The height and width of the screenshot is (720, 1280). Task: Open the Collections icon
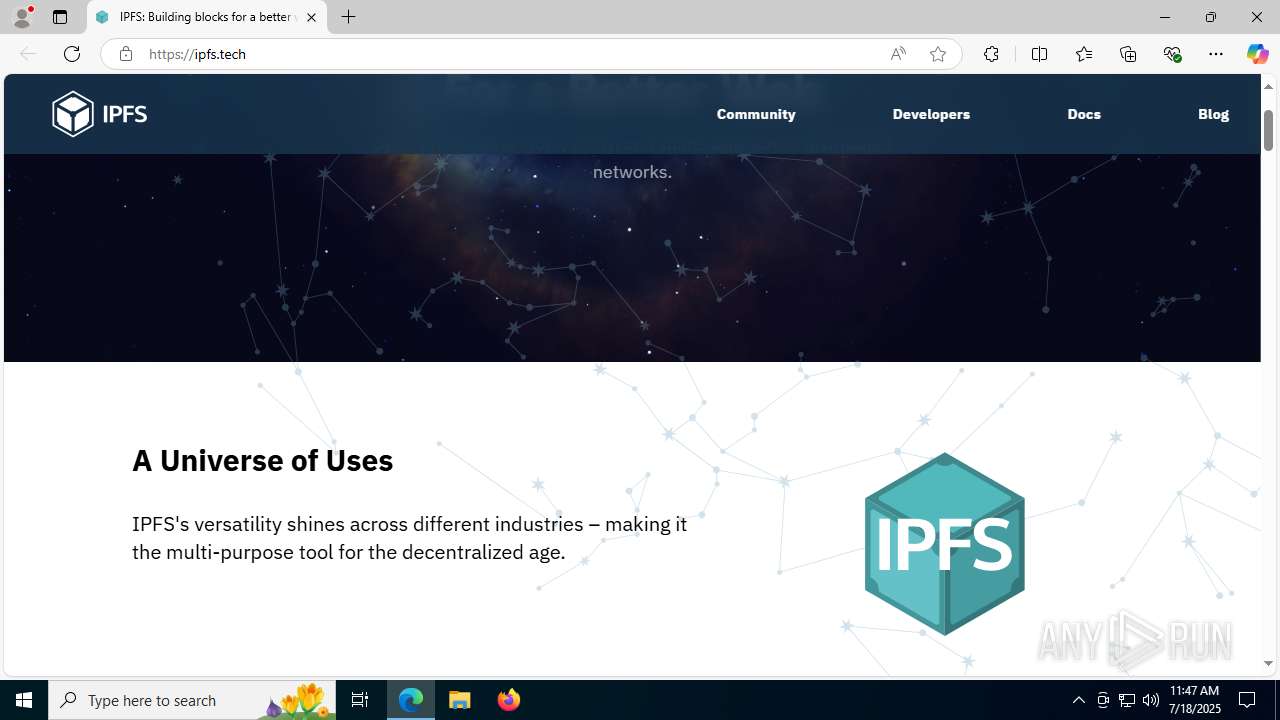coord(1128,54)
